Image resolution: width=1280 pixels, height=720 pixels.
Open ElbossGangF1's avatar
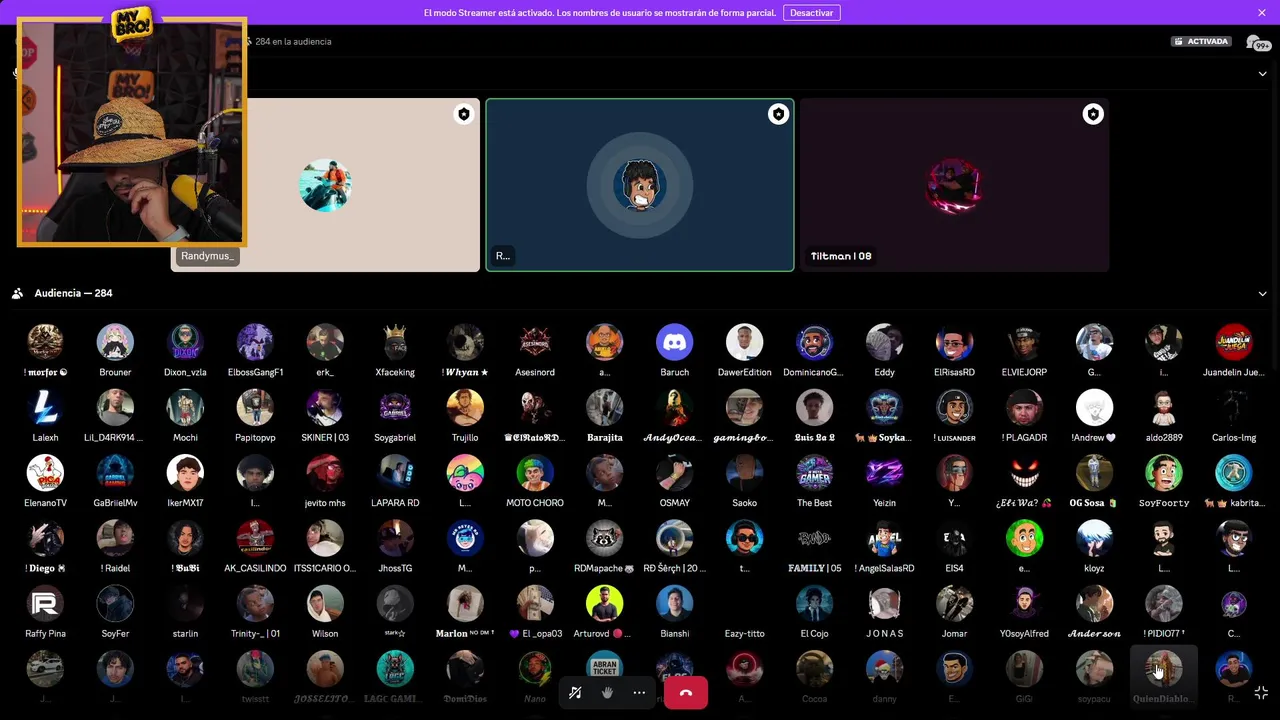(255, 342)
